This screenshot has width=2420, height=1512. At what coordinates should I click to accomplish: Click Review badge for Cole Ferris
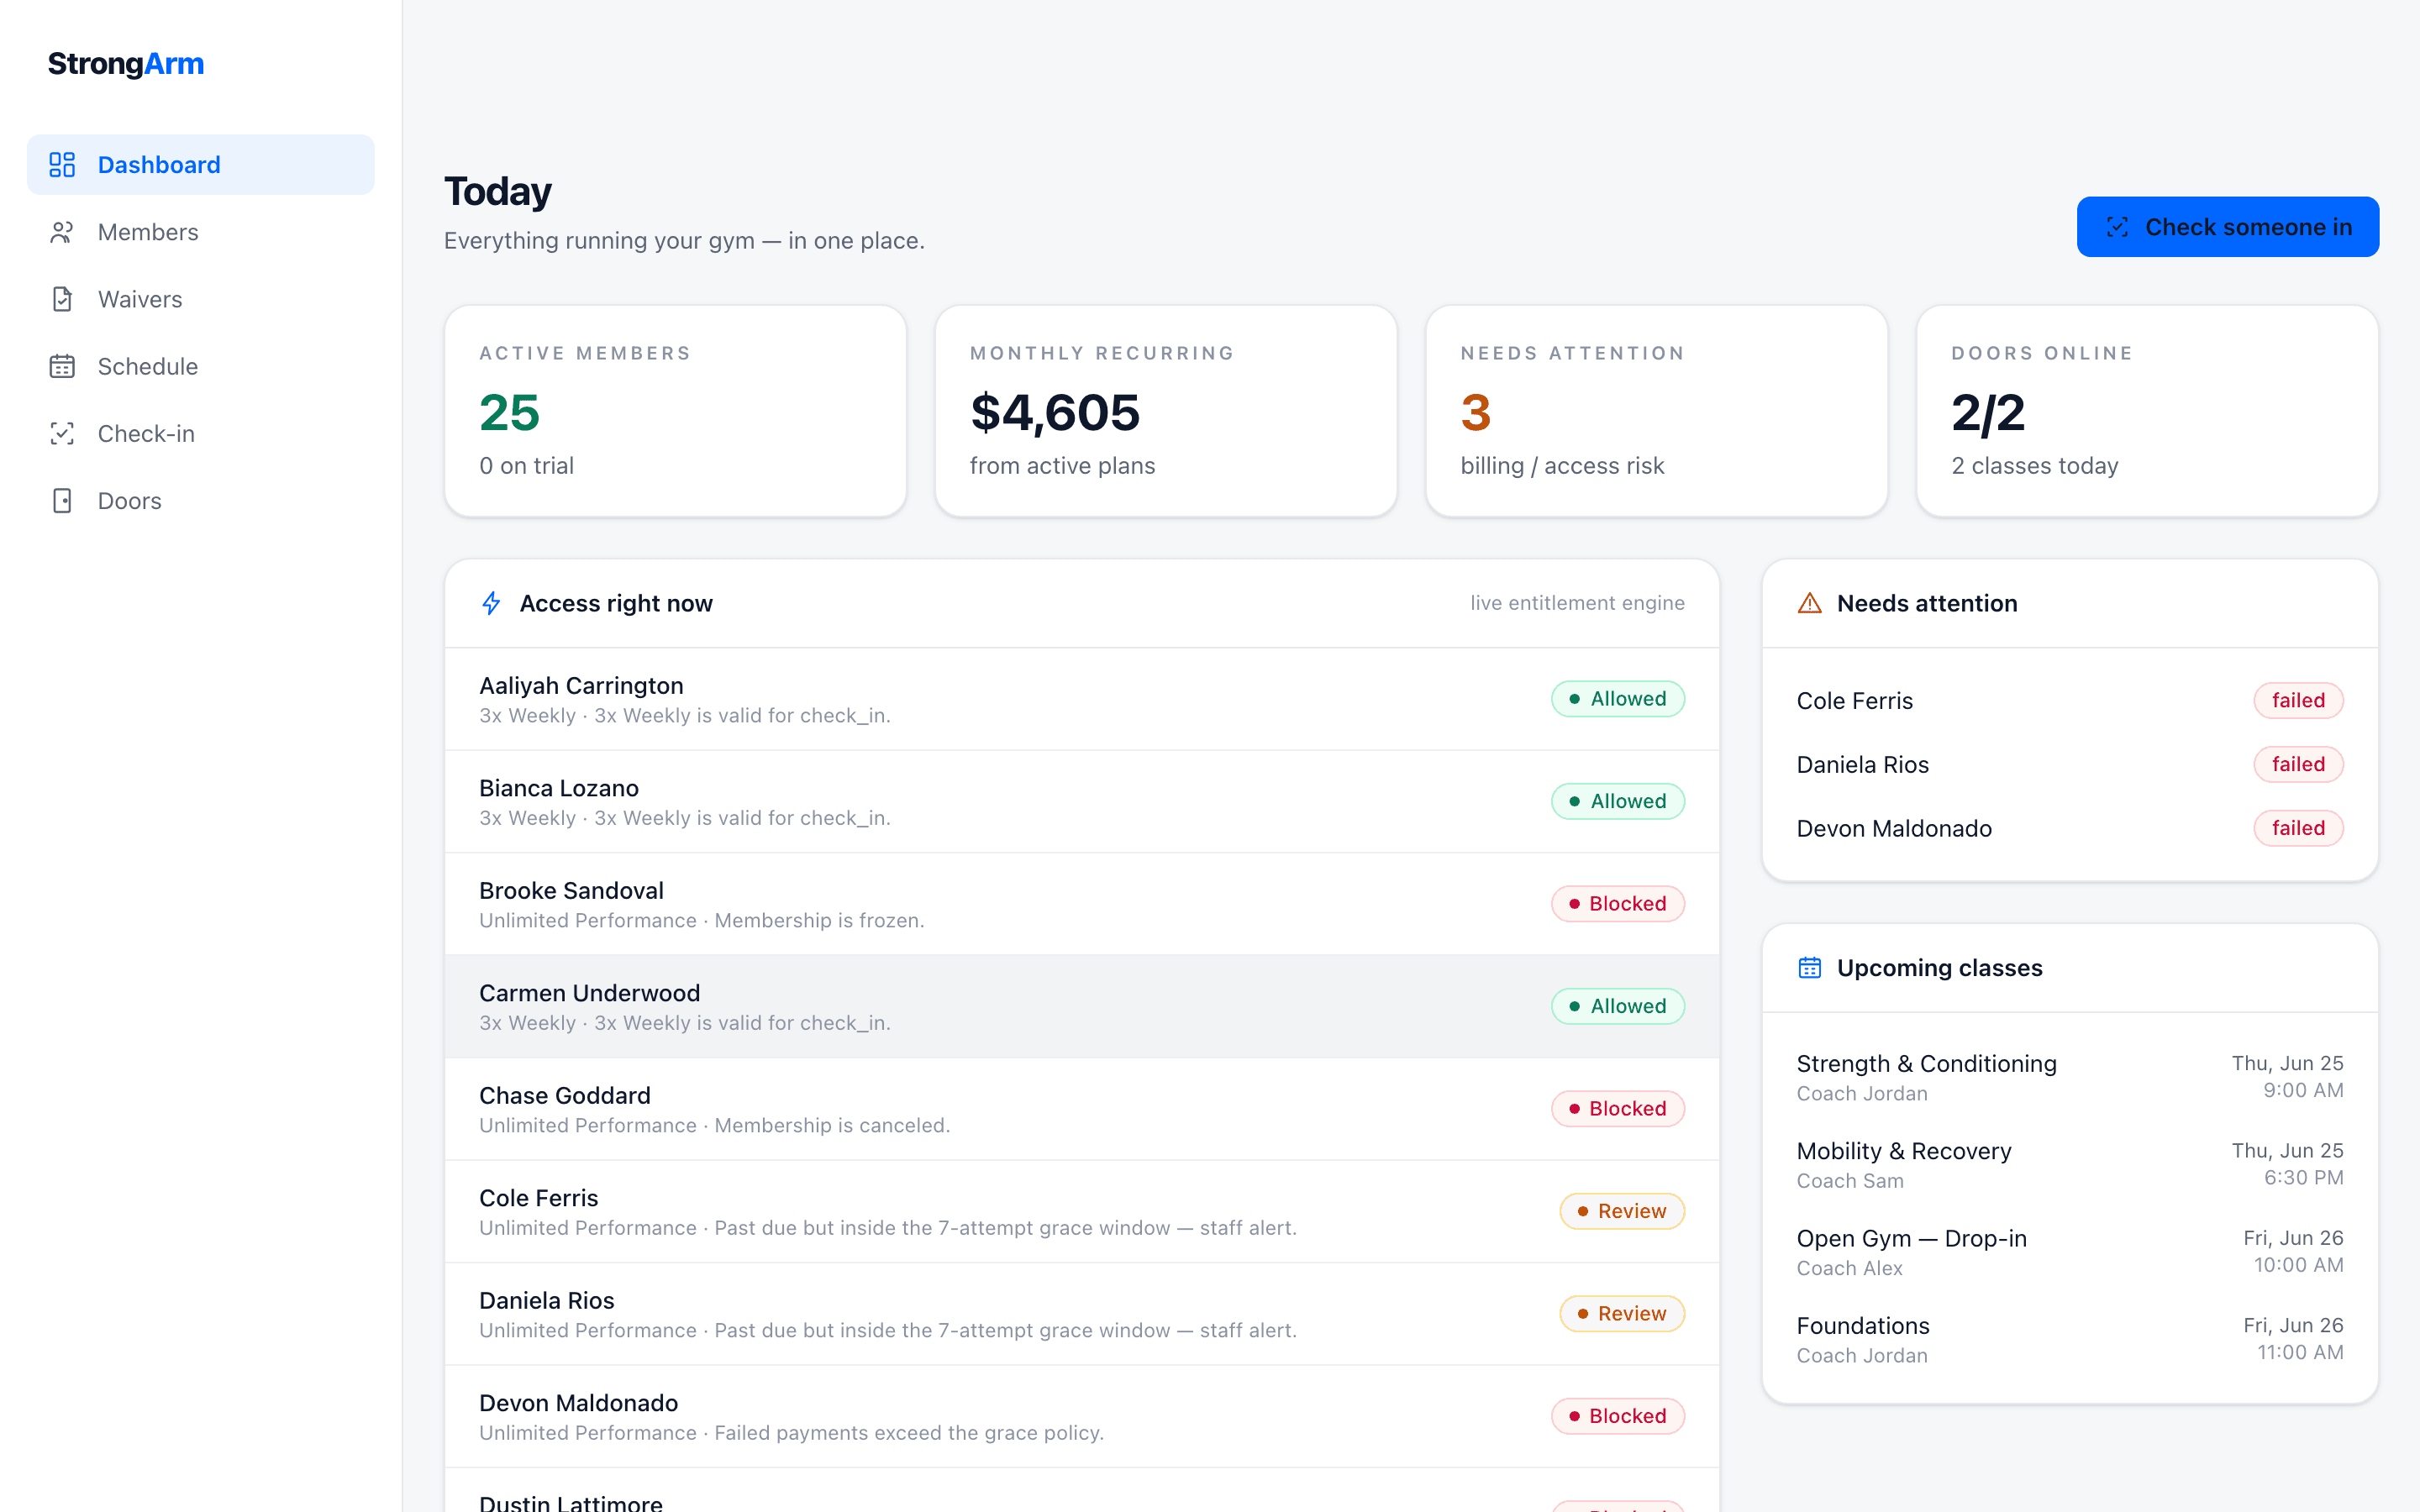coord(1622,1211)
